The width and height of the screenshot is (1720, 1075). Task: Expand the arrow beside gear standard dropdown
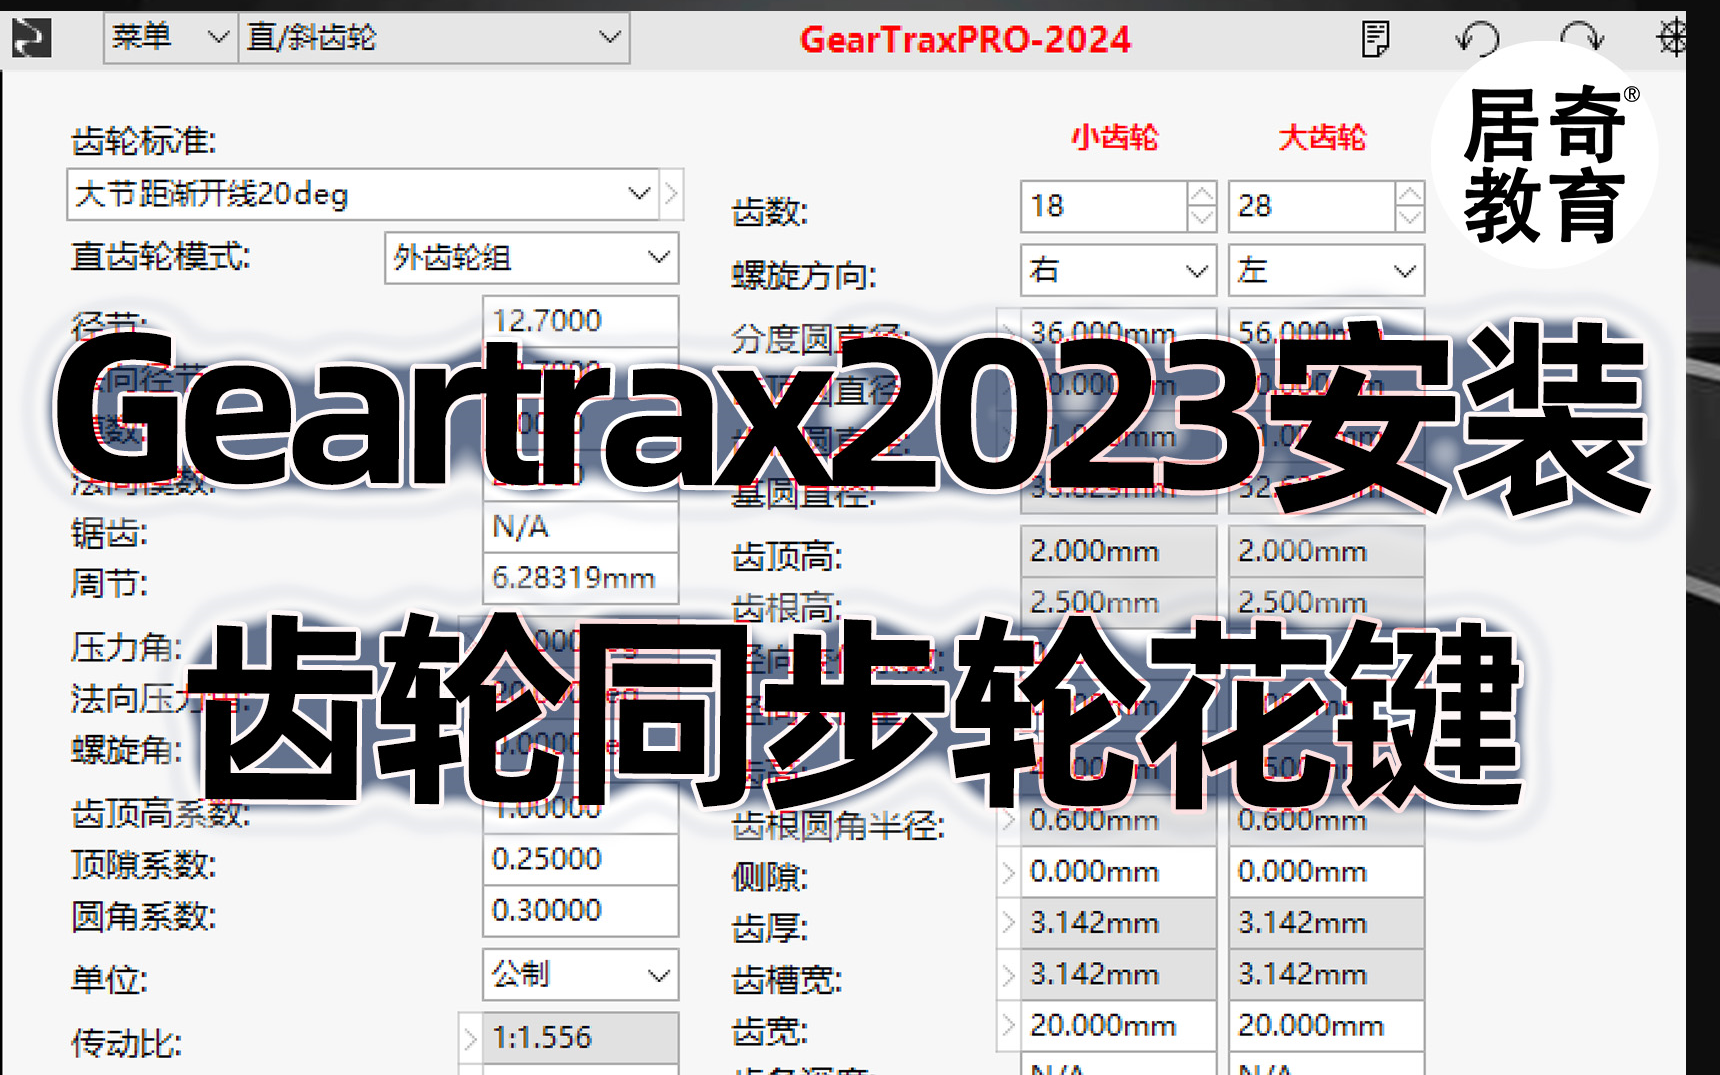[x=672, y=193]
